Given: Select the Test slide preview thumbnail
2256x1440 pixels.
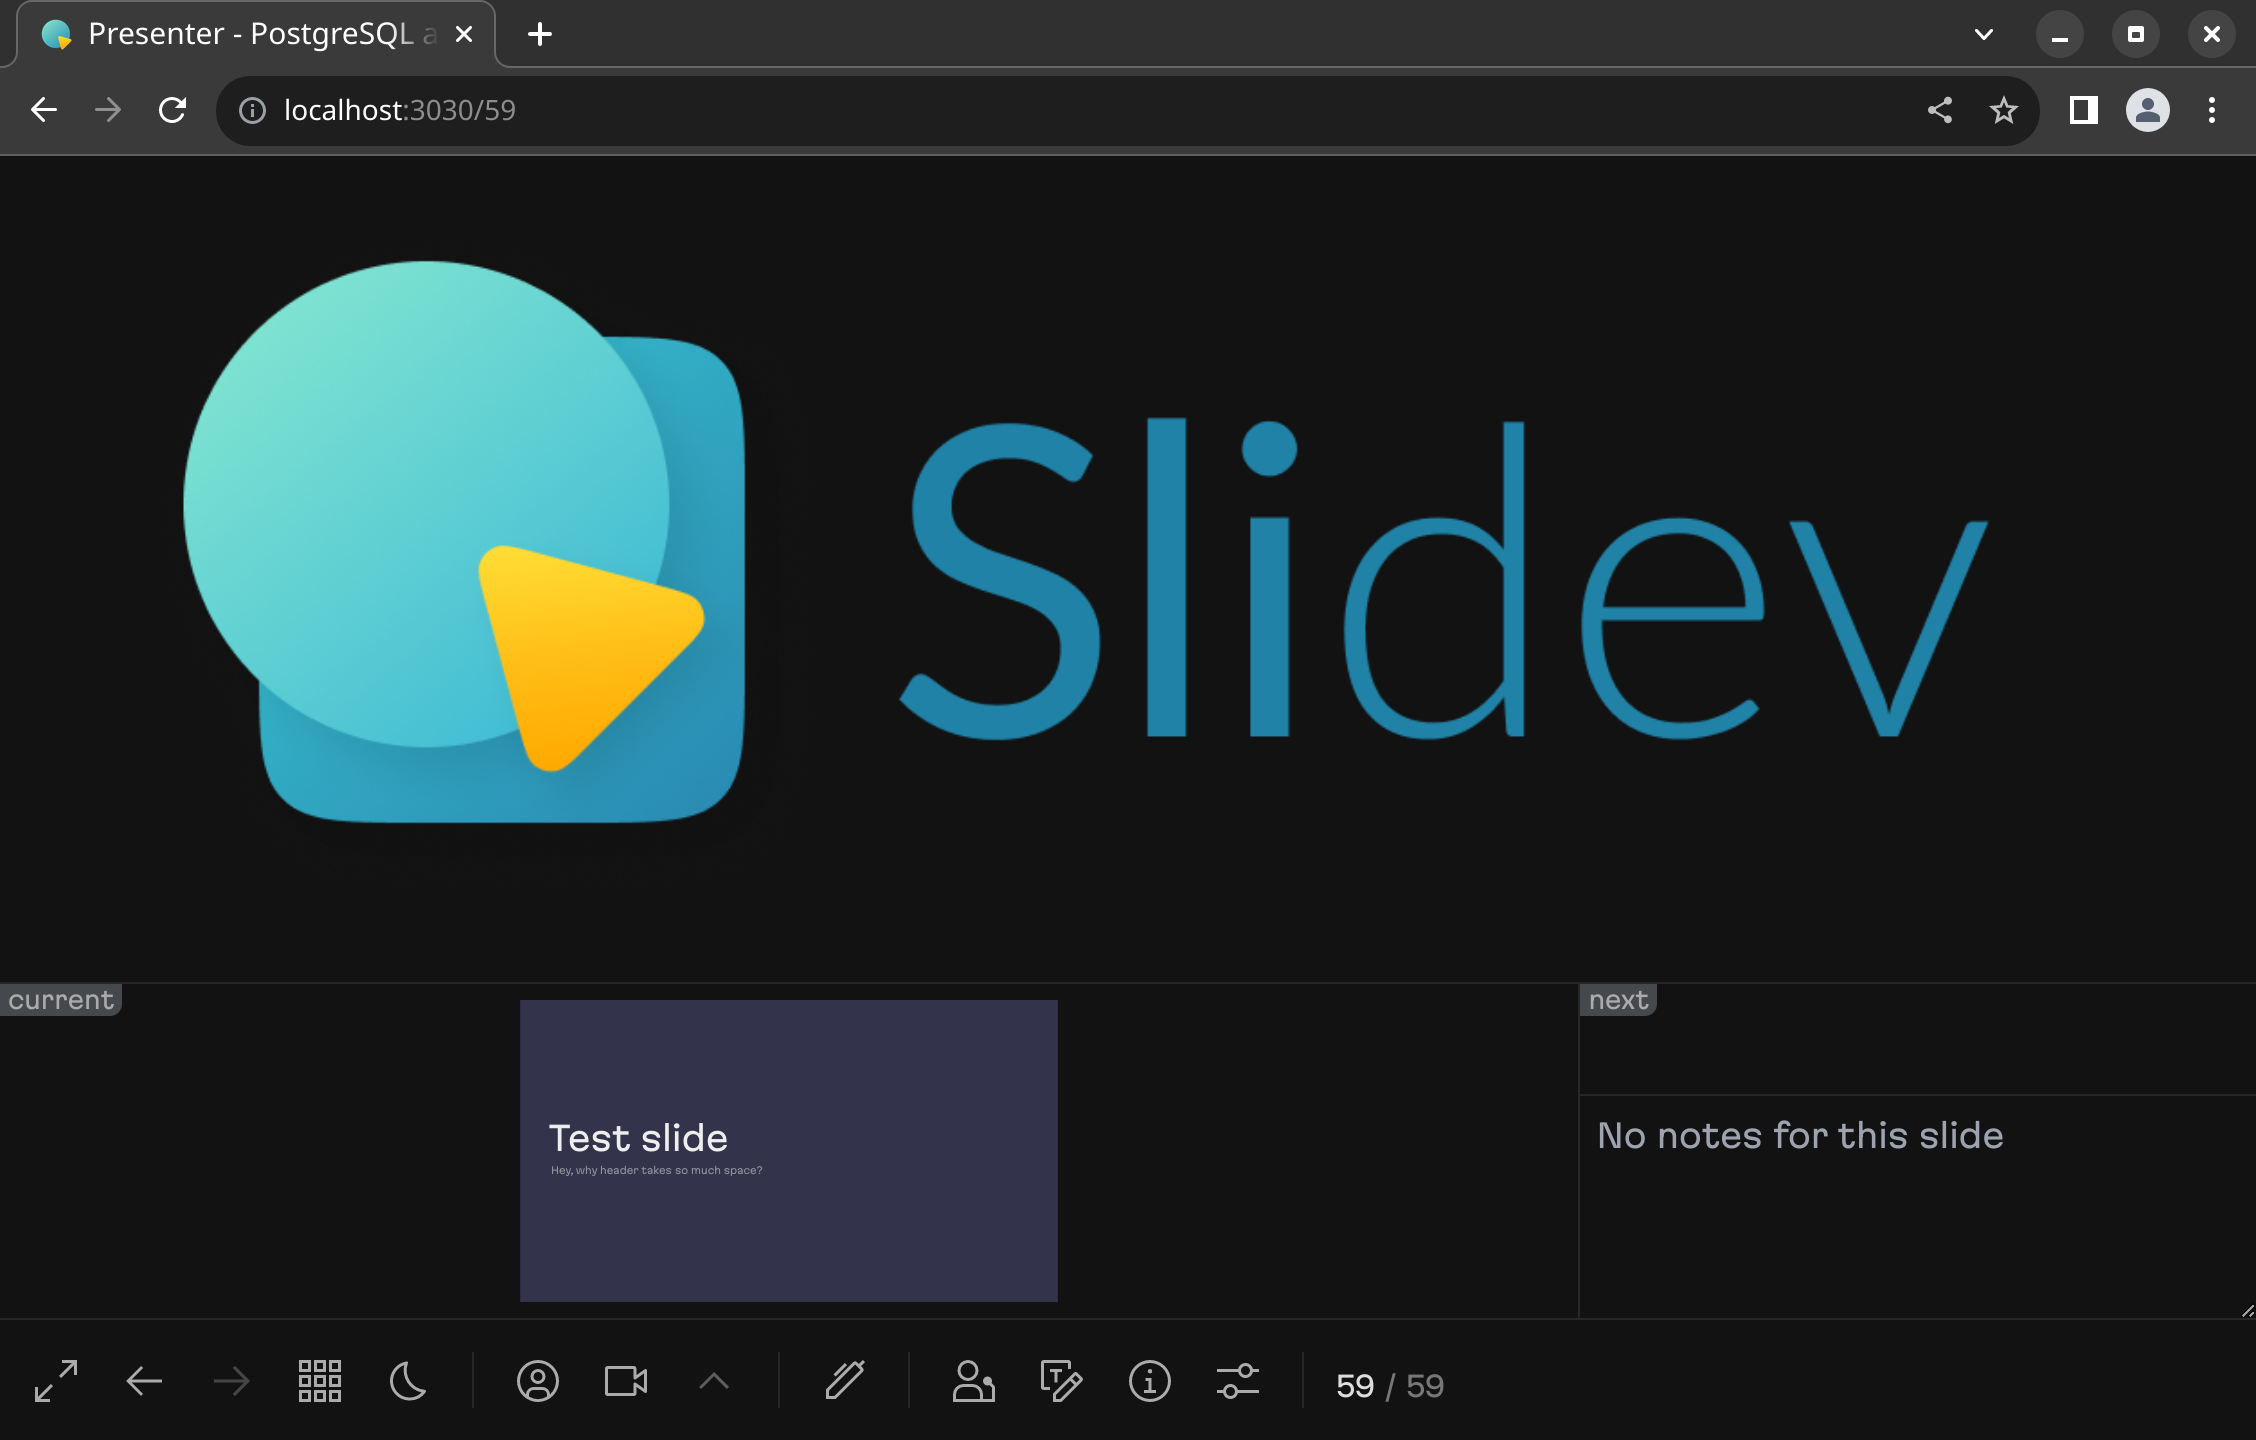Looking at the screenshot, I should tap(788, 1150).
